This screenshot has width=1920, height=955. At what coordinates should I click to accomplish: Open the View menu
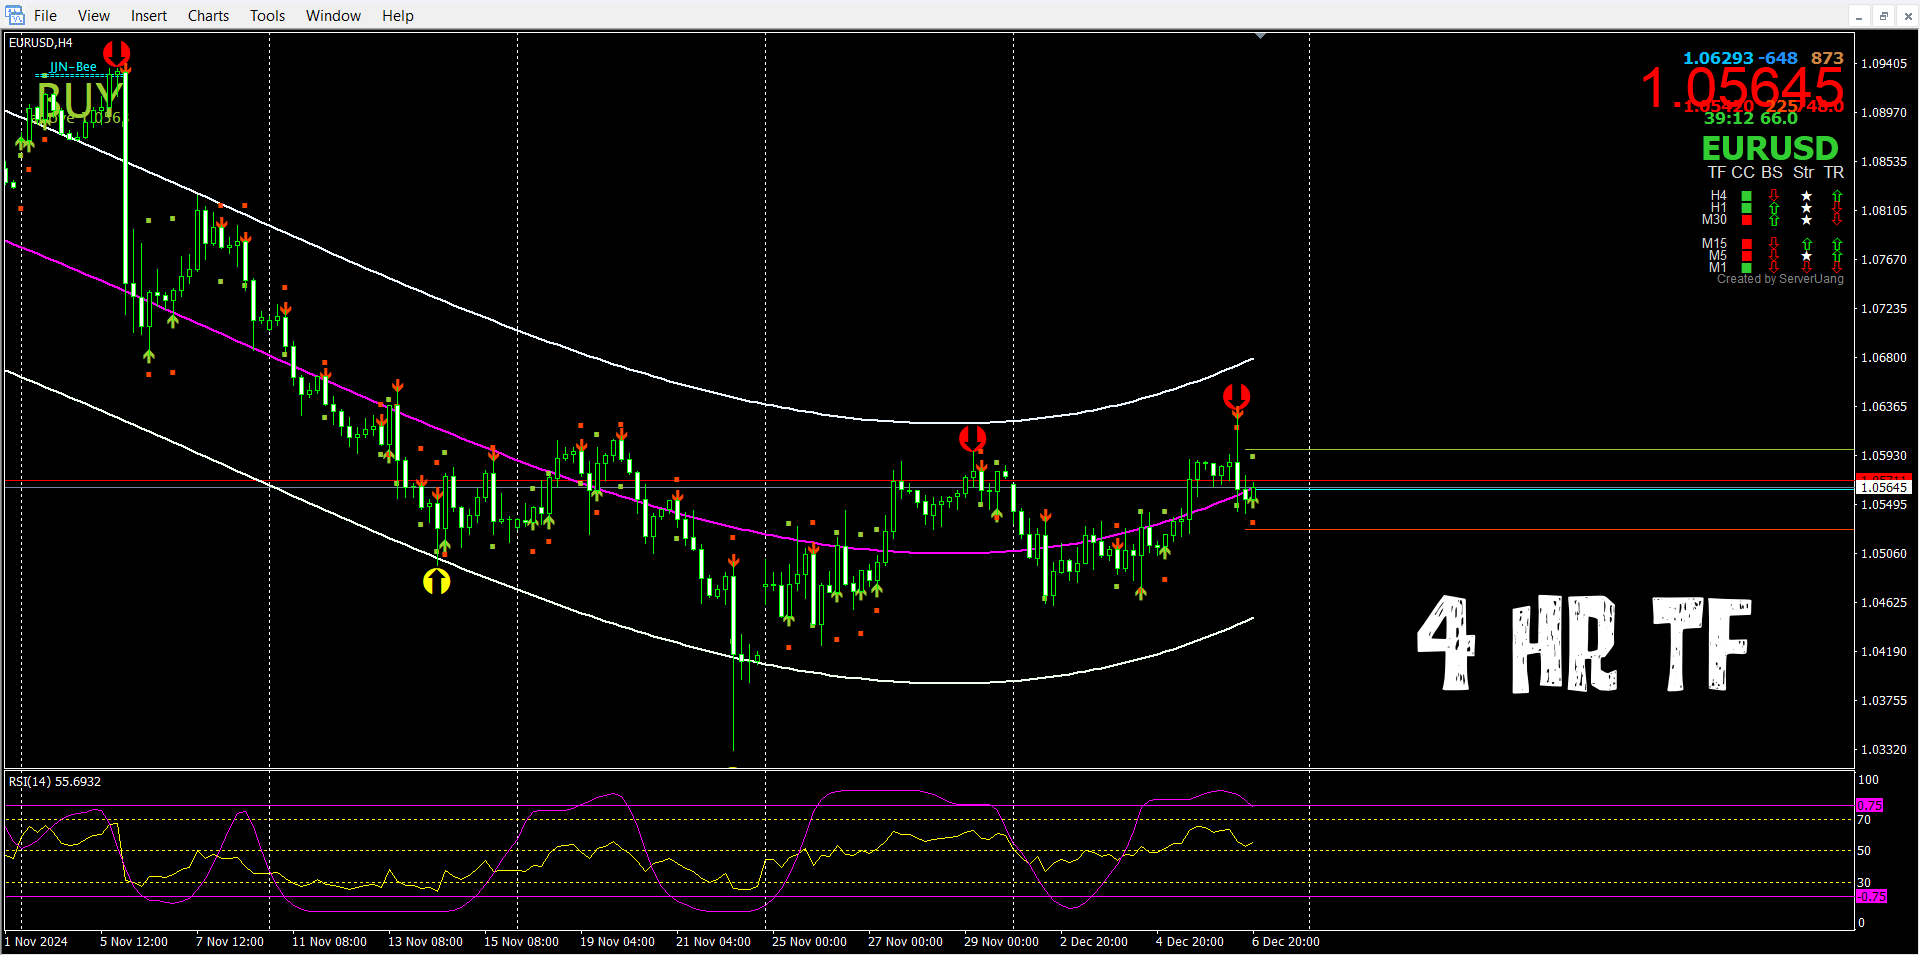94,15
